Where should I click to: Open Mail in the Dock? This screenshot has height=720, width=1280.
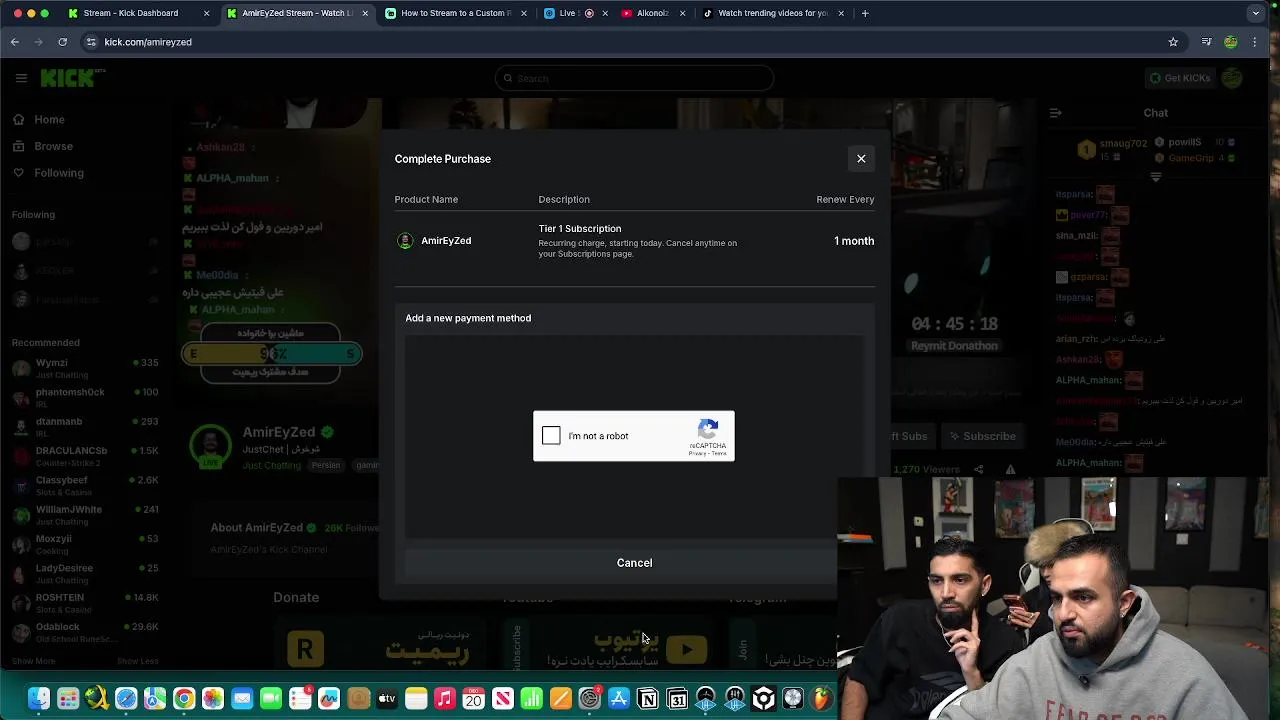242,699
